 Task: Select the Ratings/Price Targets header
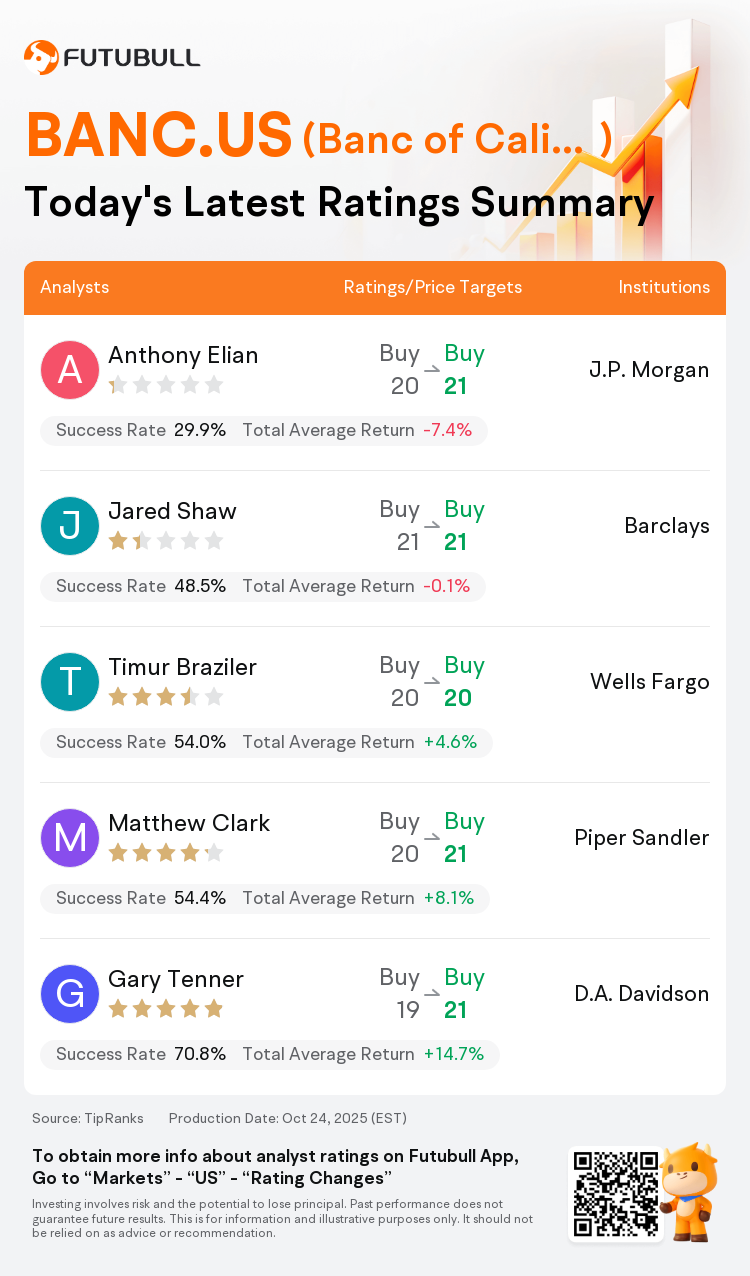(432, 287)
